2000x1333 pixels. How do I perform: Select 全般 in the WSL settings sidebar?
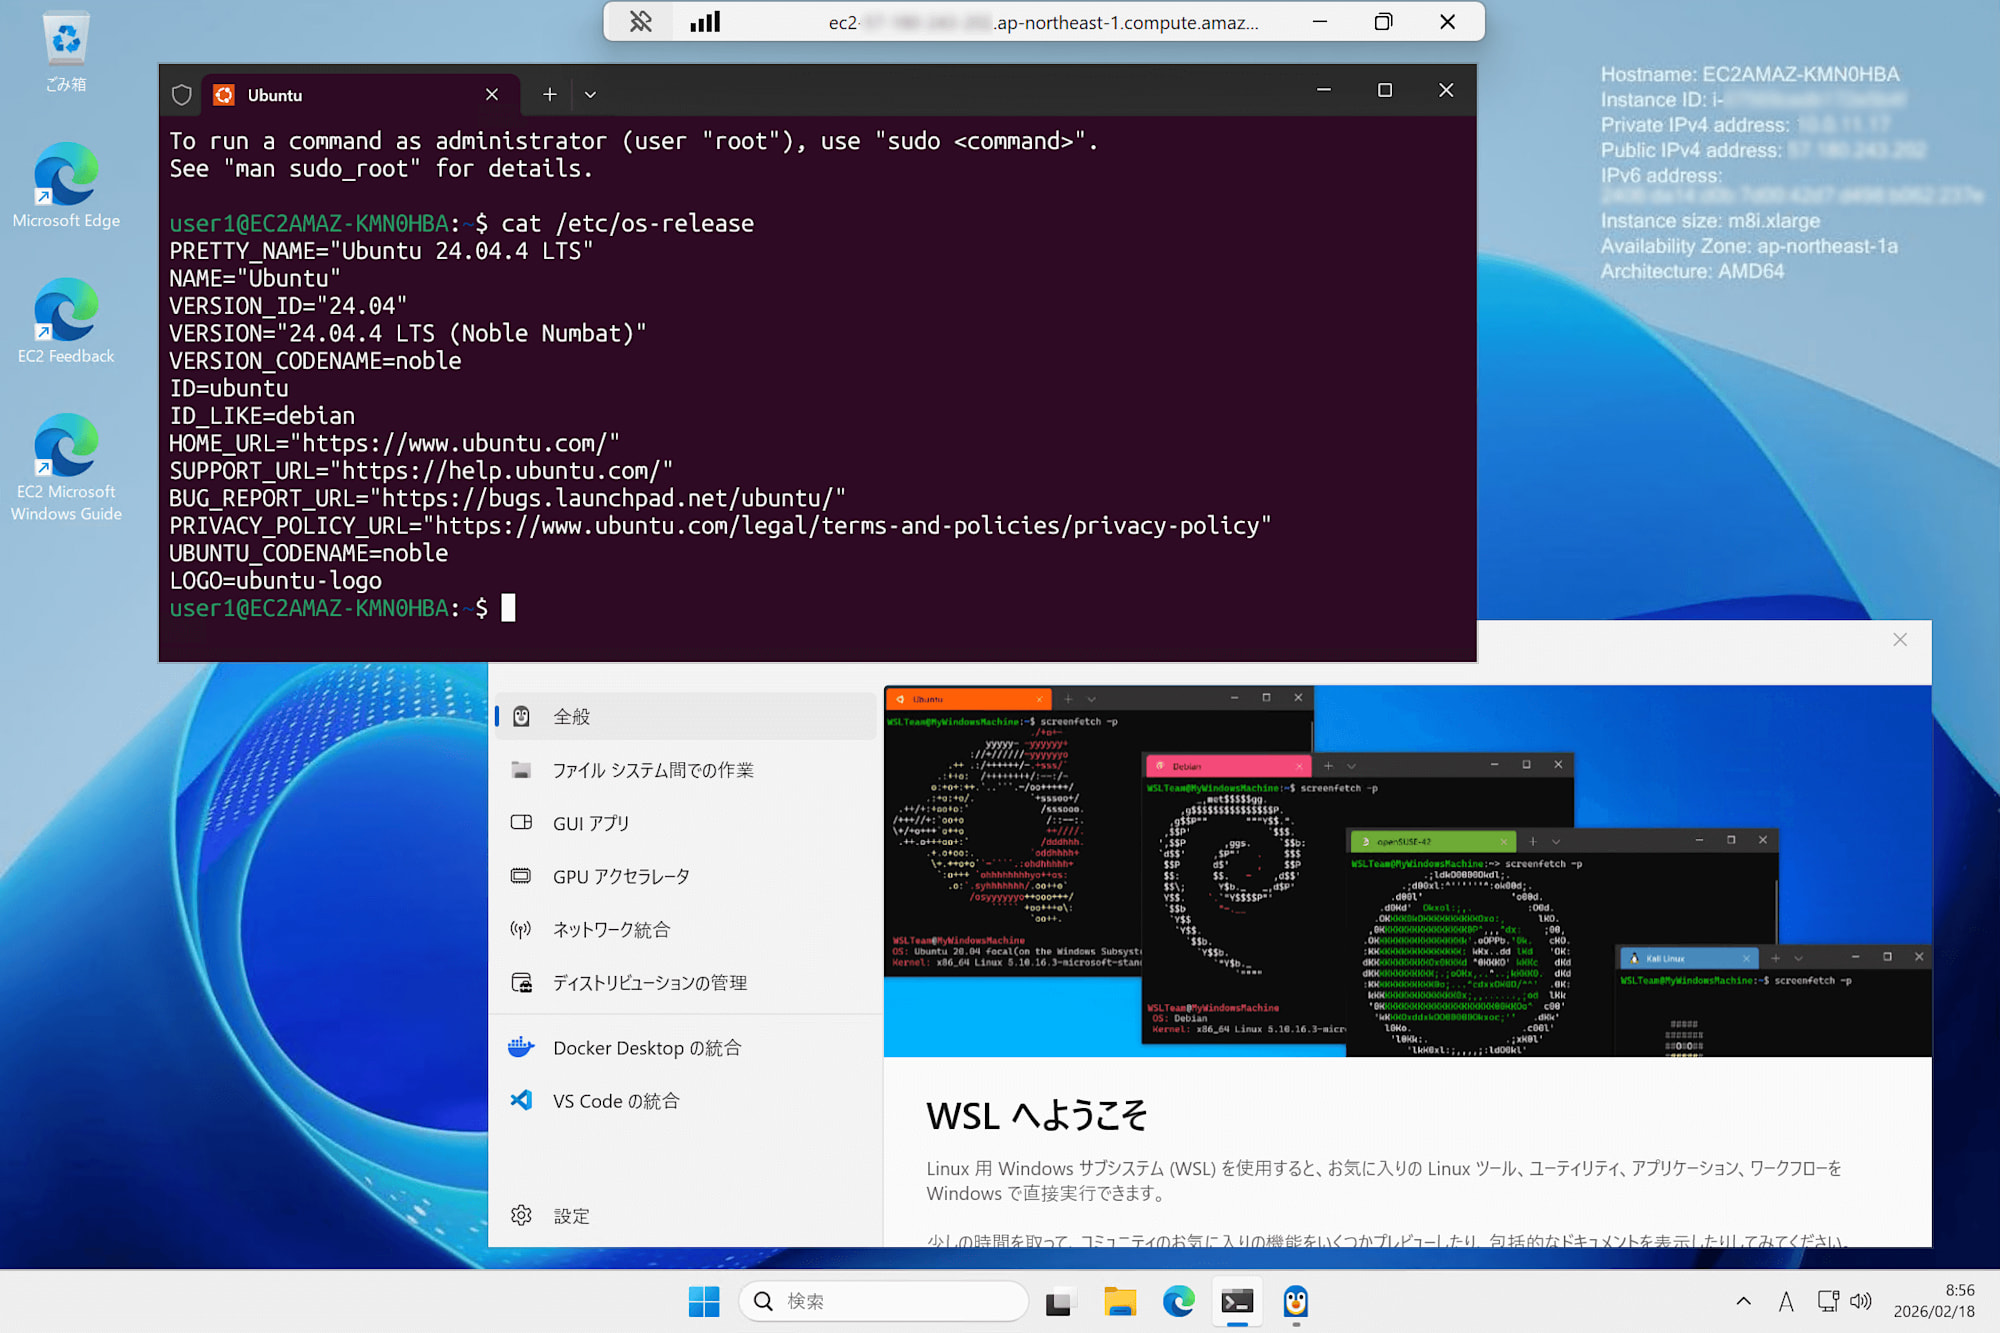571,715
